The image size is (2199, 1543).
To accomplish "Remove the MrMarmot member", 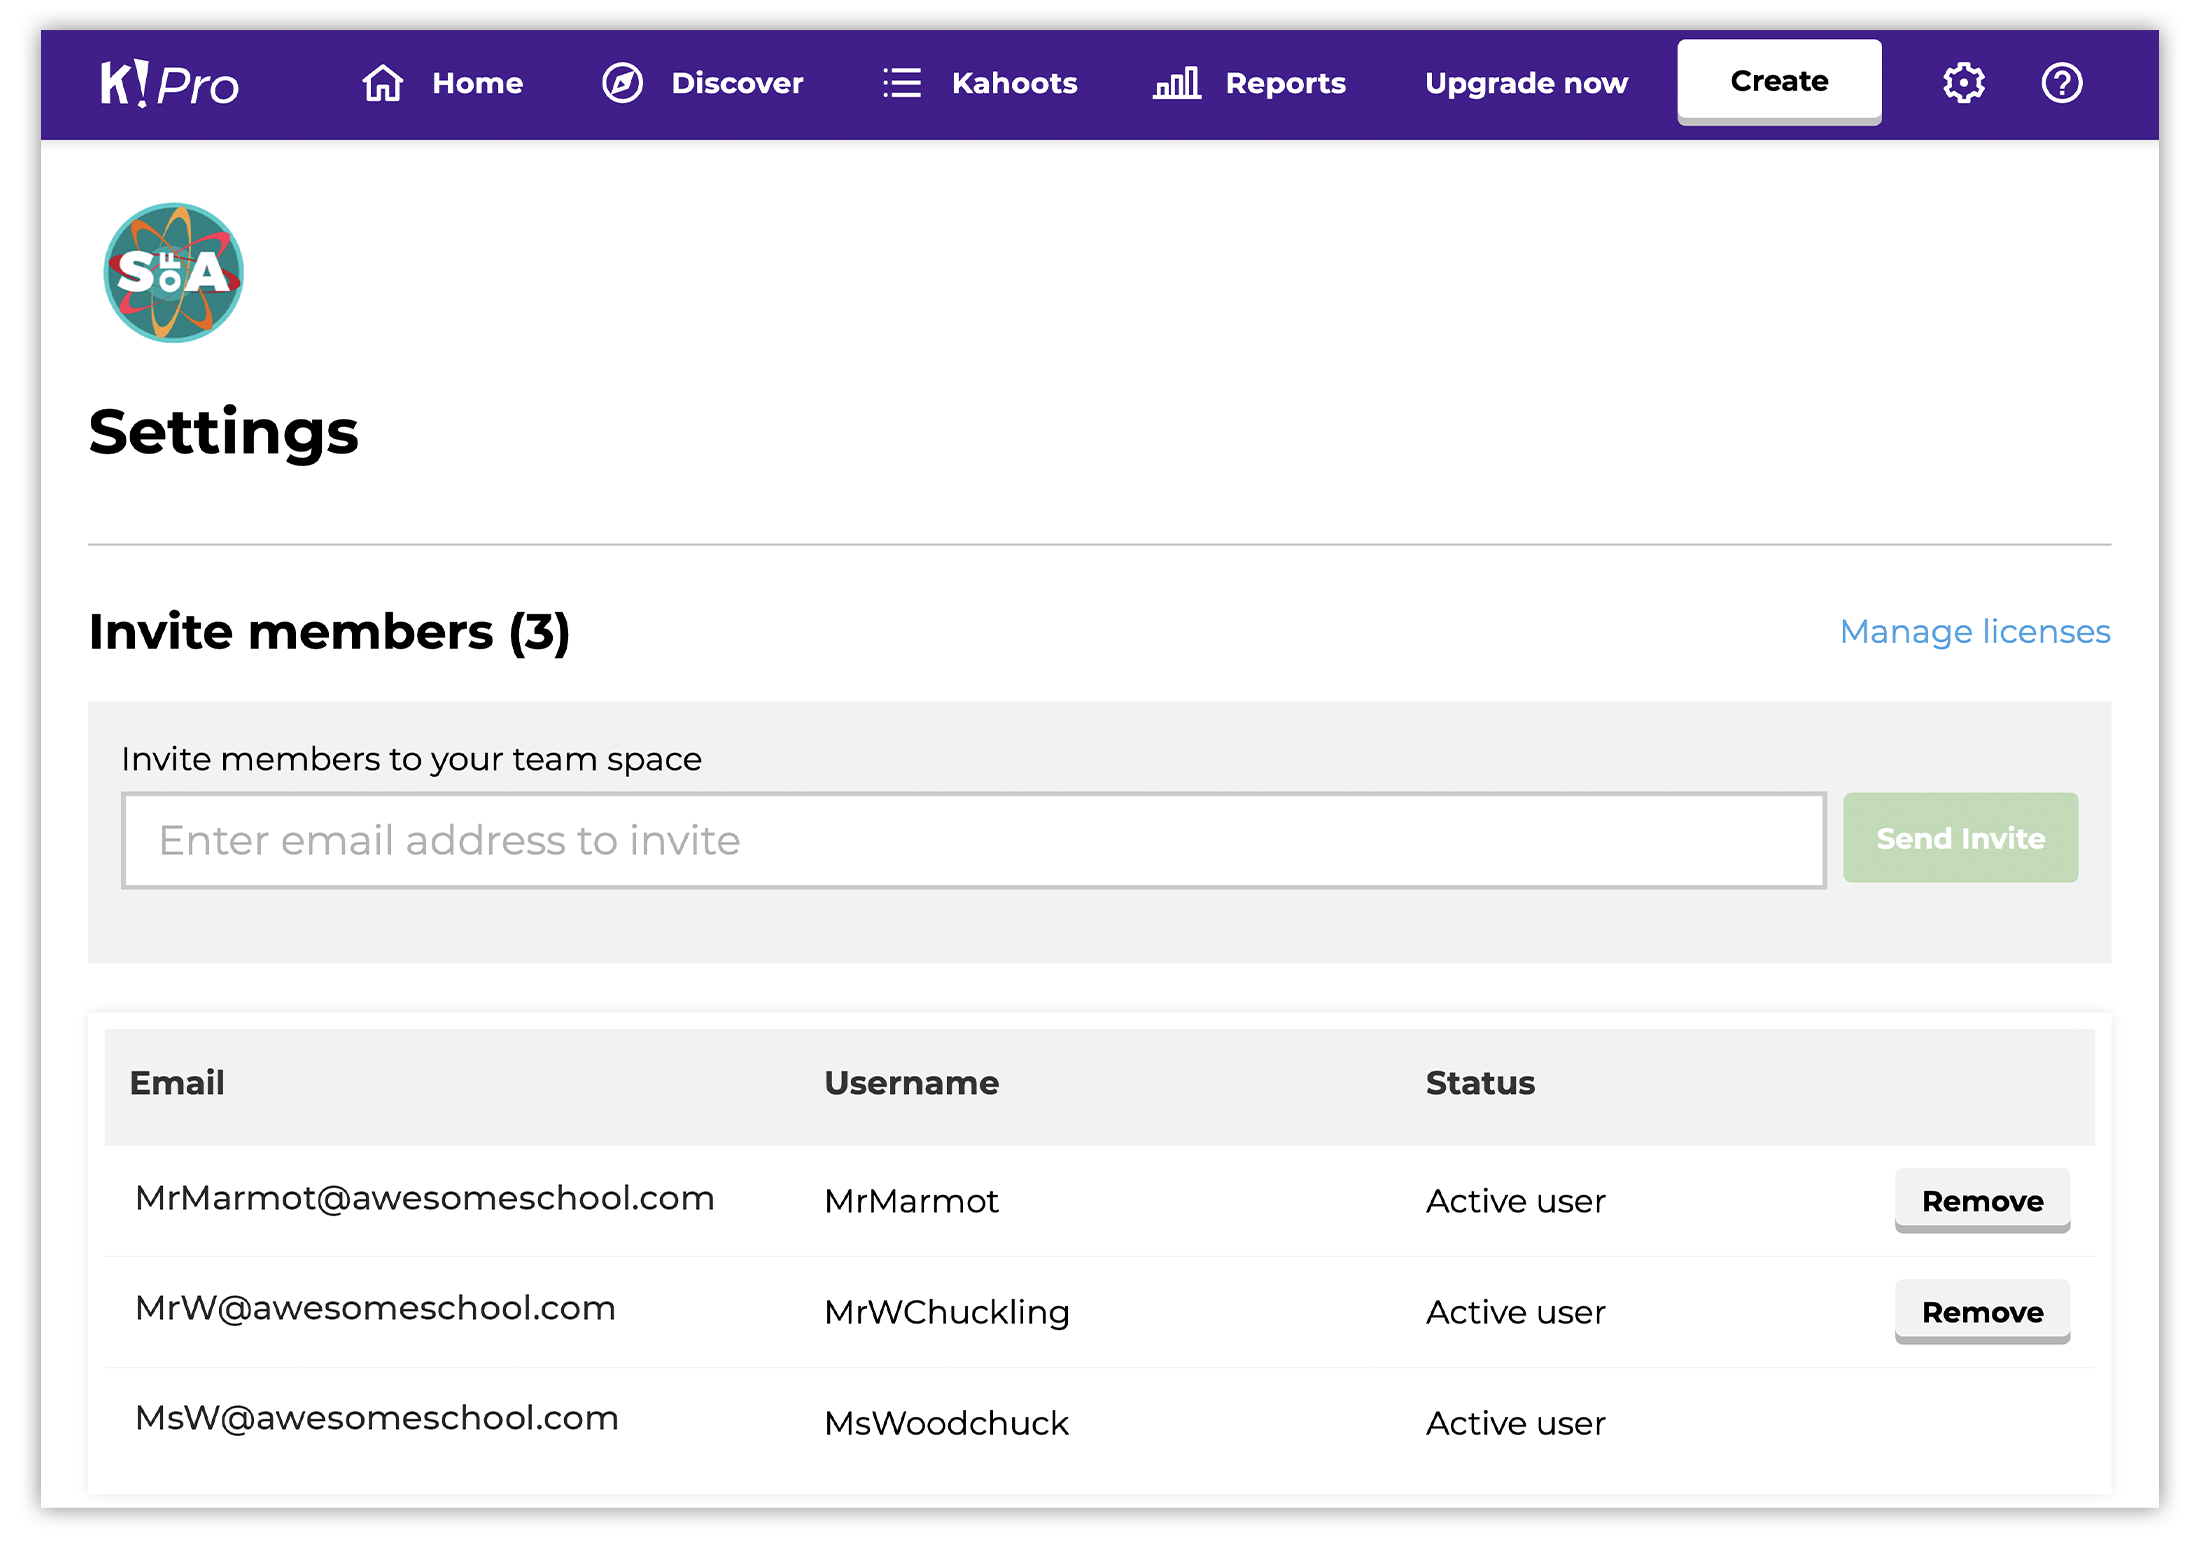I will [1982, 1201].
